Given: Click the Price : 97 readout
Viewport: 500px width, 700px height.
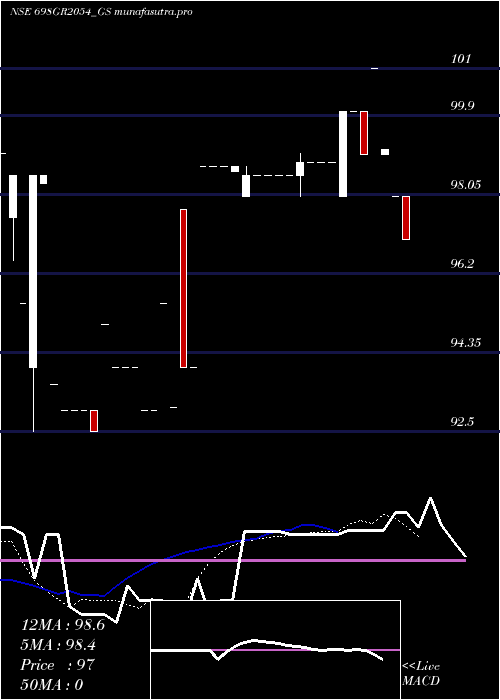Looking at the screenshot, I should pyautogui.click(x=58, y=665).
